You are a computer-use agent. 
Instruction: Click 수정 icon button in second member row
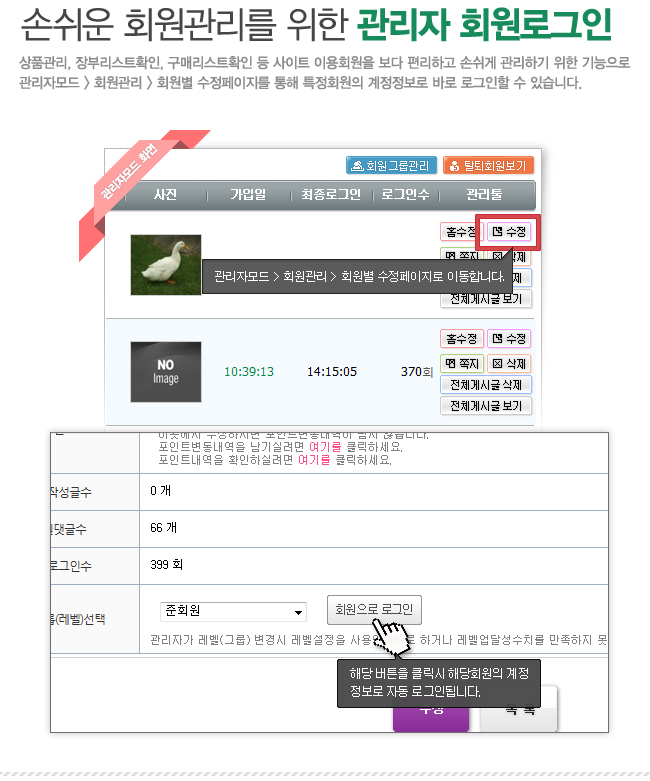click(x=509, y=339)
